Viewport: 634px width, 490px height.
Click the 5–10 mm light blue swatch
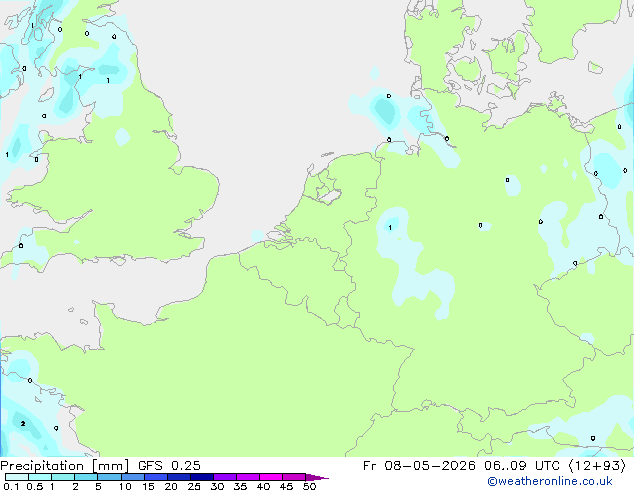point(109,477)
